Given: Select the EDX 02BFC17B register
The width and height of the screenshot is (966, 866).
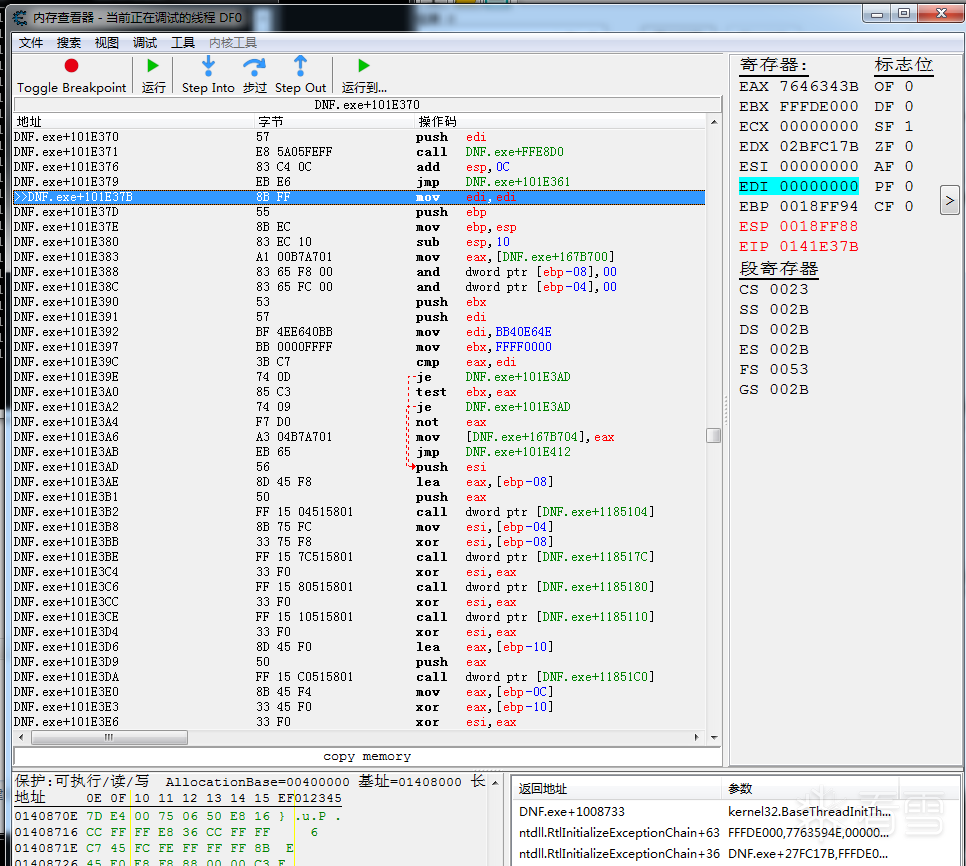Looking at the screenshot, I should coord(798,147).
